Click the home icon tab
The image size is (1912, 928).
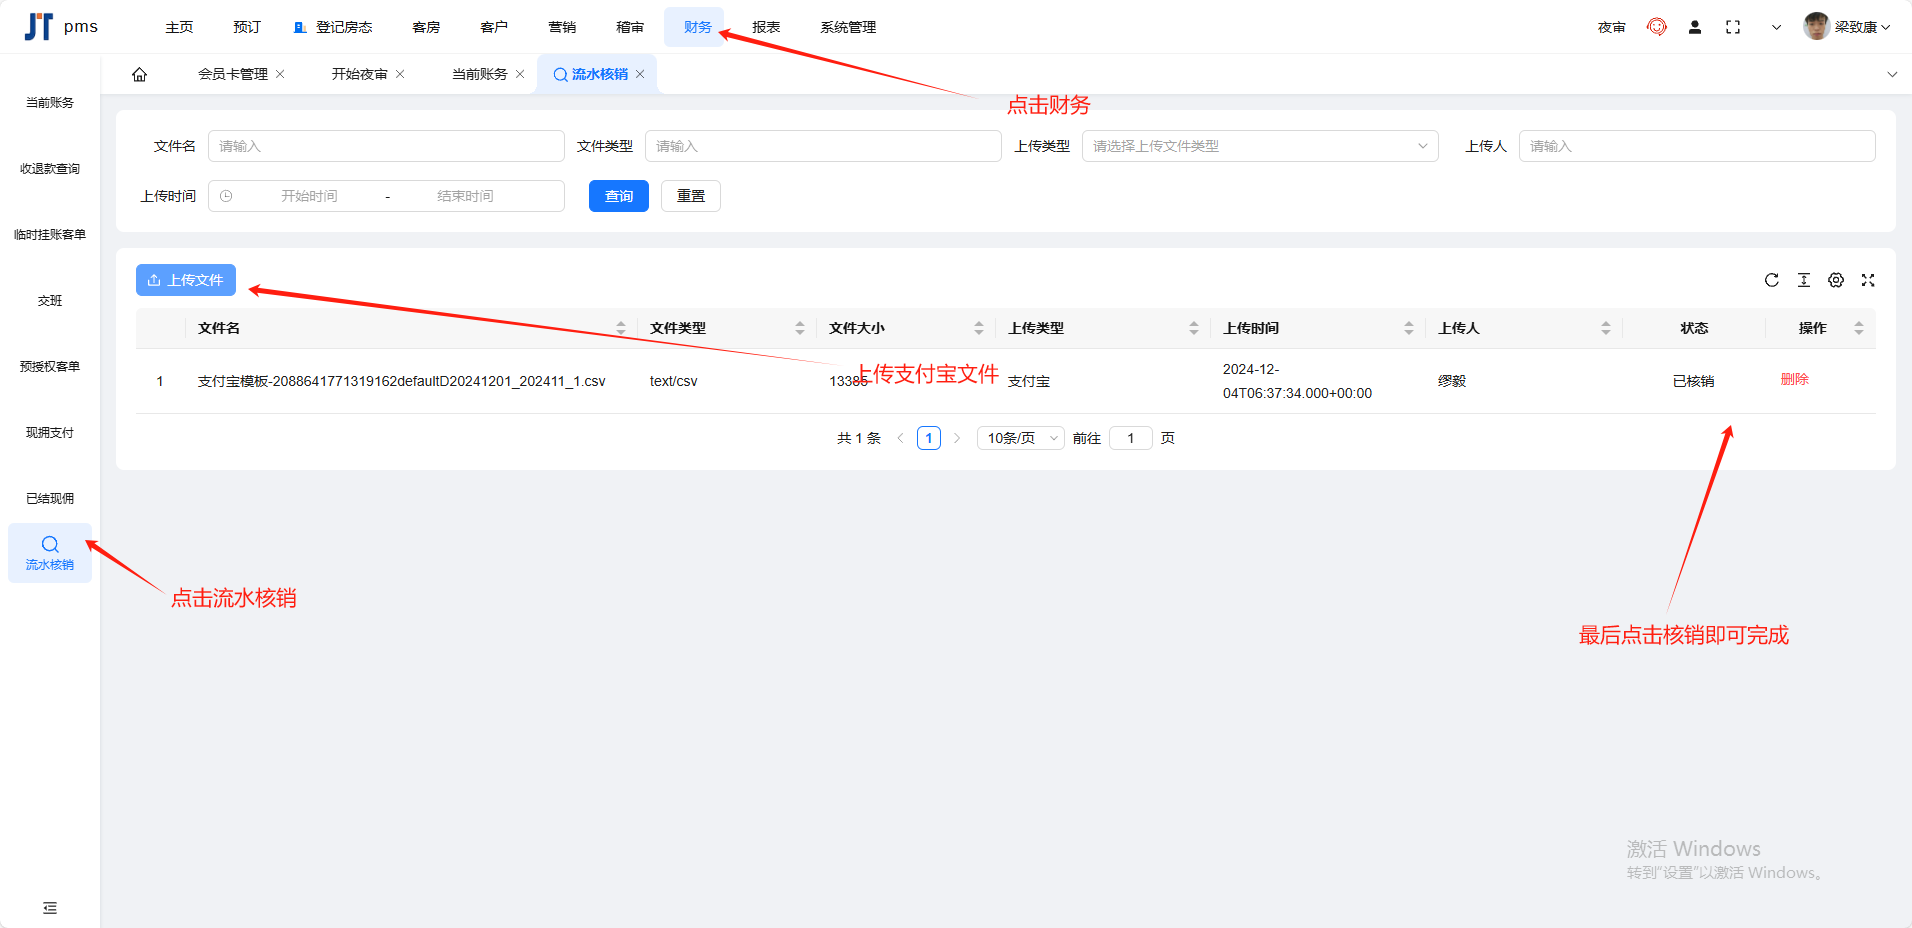(140, 75)
